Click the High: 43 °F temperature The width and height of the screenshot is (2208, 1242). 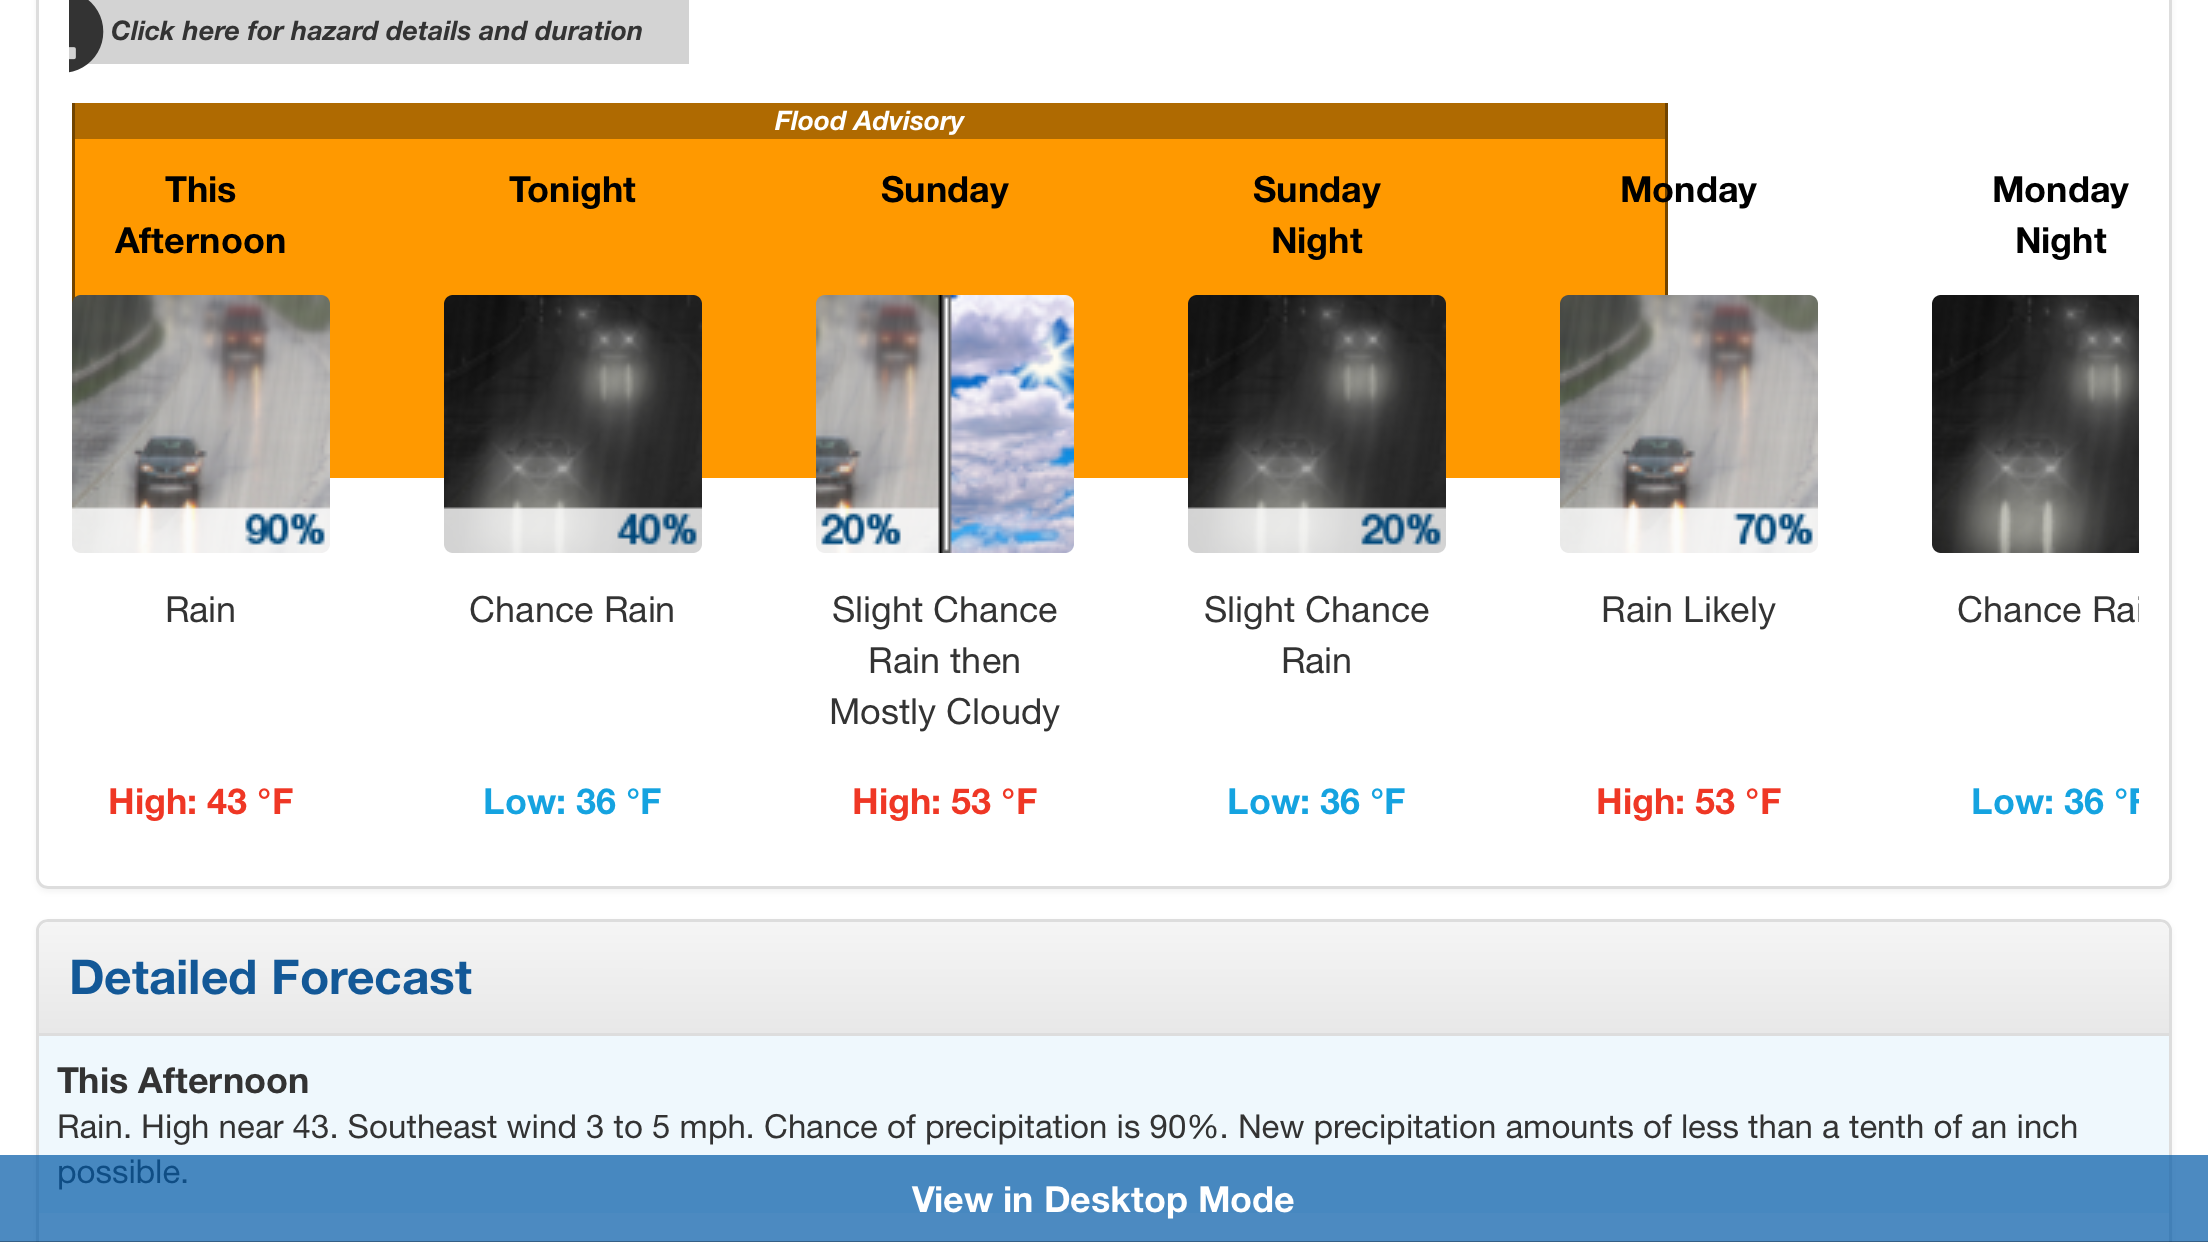point(201,802)
